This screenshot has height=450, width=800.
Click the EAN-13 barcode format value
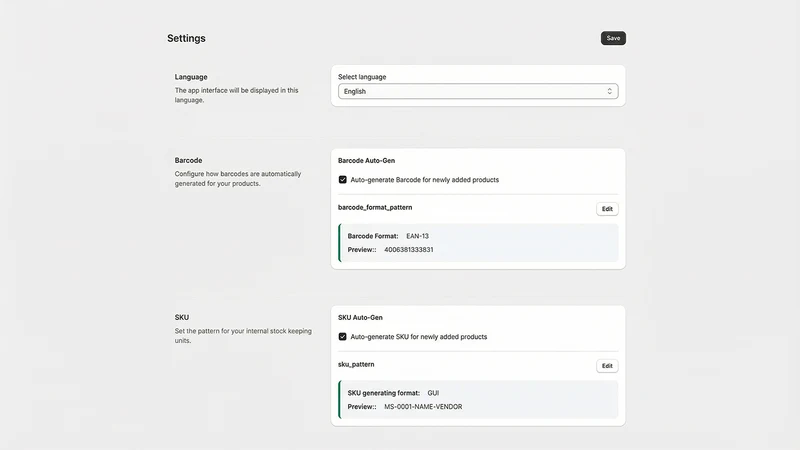[417, 236]
